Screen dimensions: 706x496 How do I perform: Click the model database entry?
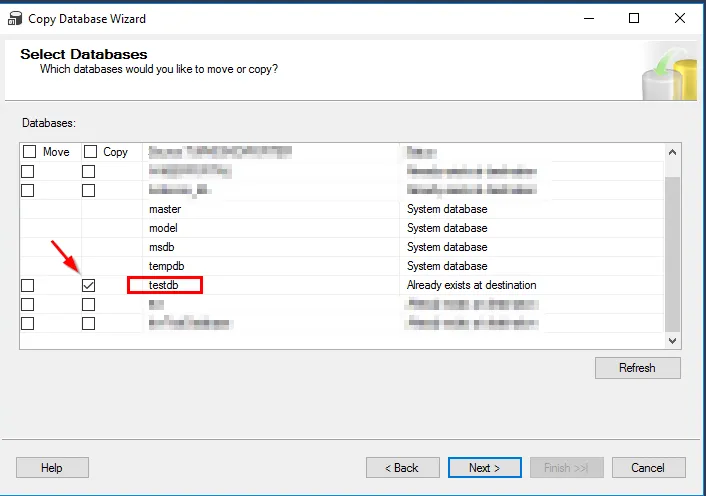click(164, 229)
